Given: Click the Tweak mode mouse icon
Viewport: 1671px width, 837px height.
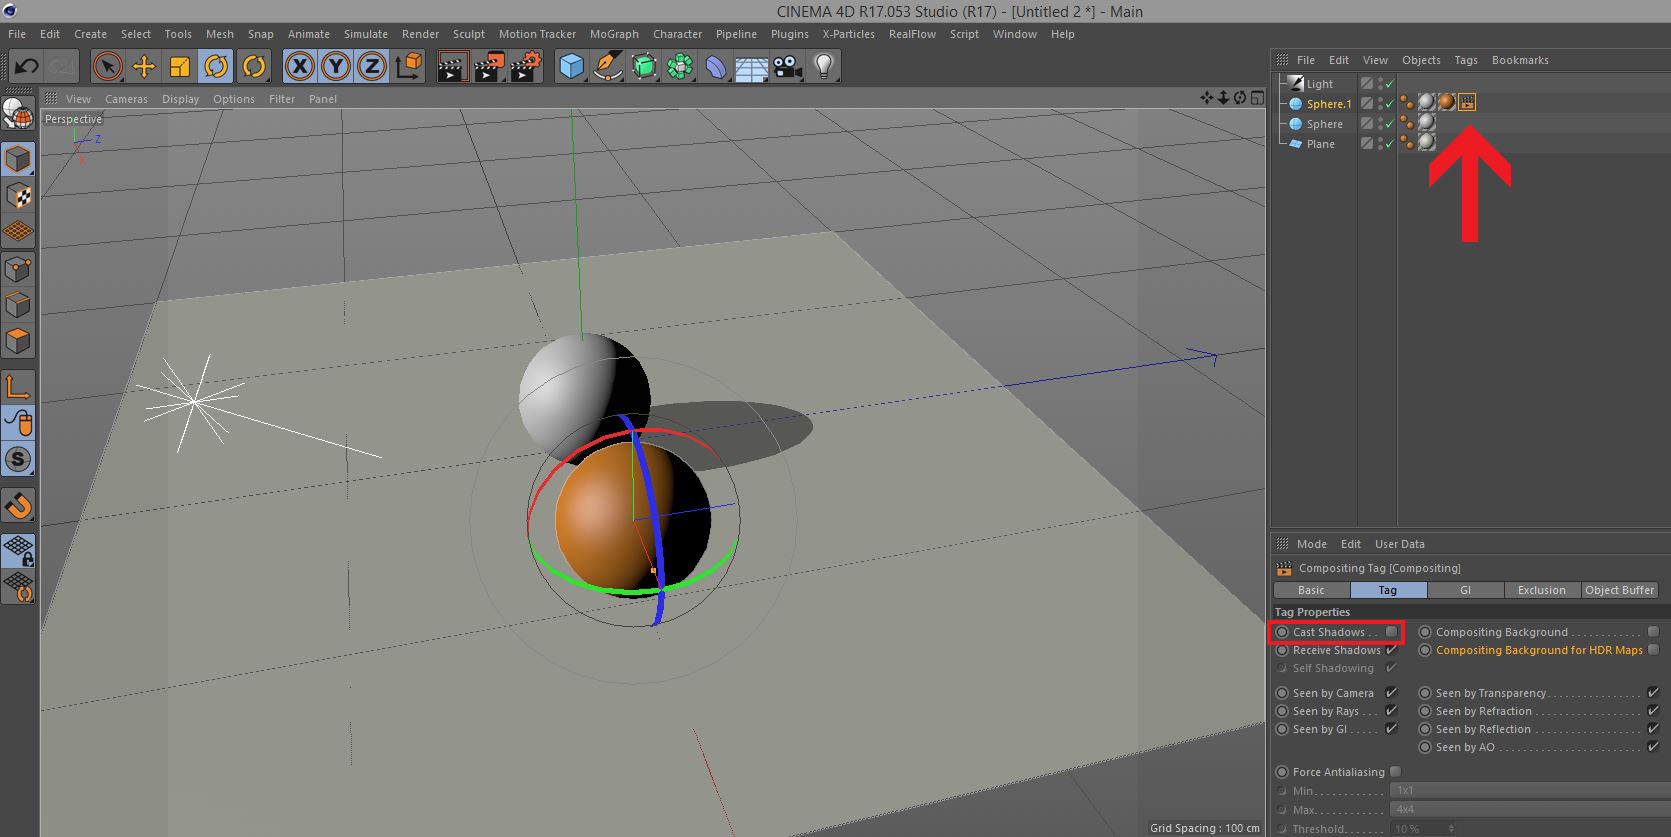Looking at the screenshot, I should pos(18,423).
